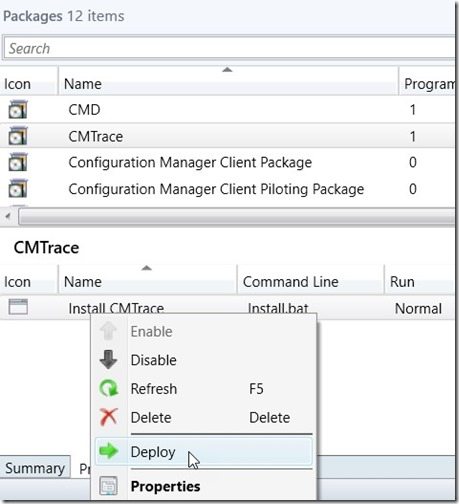This screenshot has height=504, width=459.
Task: Click the Packages 12 items heading
Action: 64,16
